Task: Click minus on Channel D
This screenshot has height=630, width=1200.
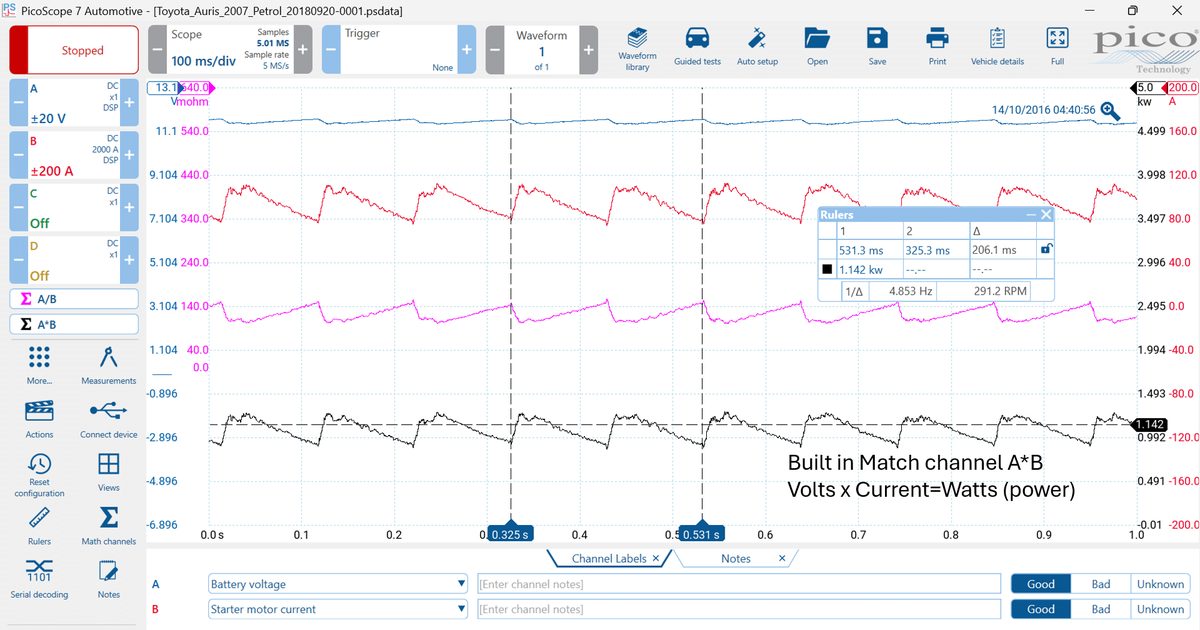Action: 18,259
